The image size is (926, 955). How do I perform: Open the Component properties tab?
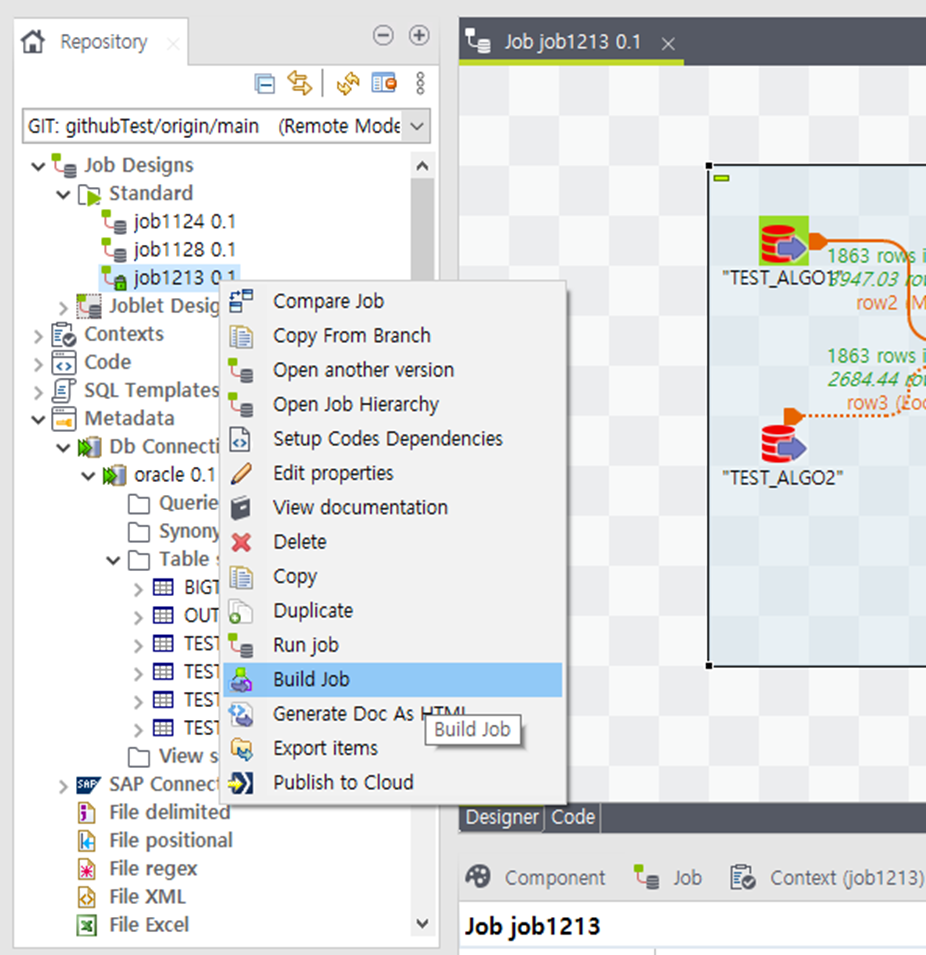[x=535, y=878]
